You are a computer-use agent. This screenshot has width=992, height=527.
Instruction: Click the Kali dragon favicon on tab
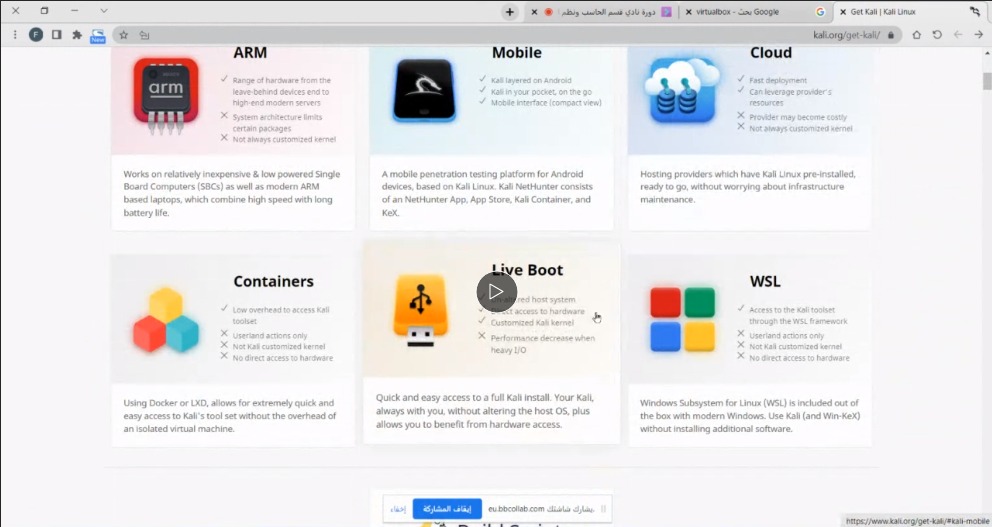coord(974,11)
